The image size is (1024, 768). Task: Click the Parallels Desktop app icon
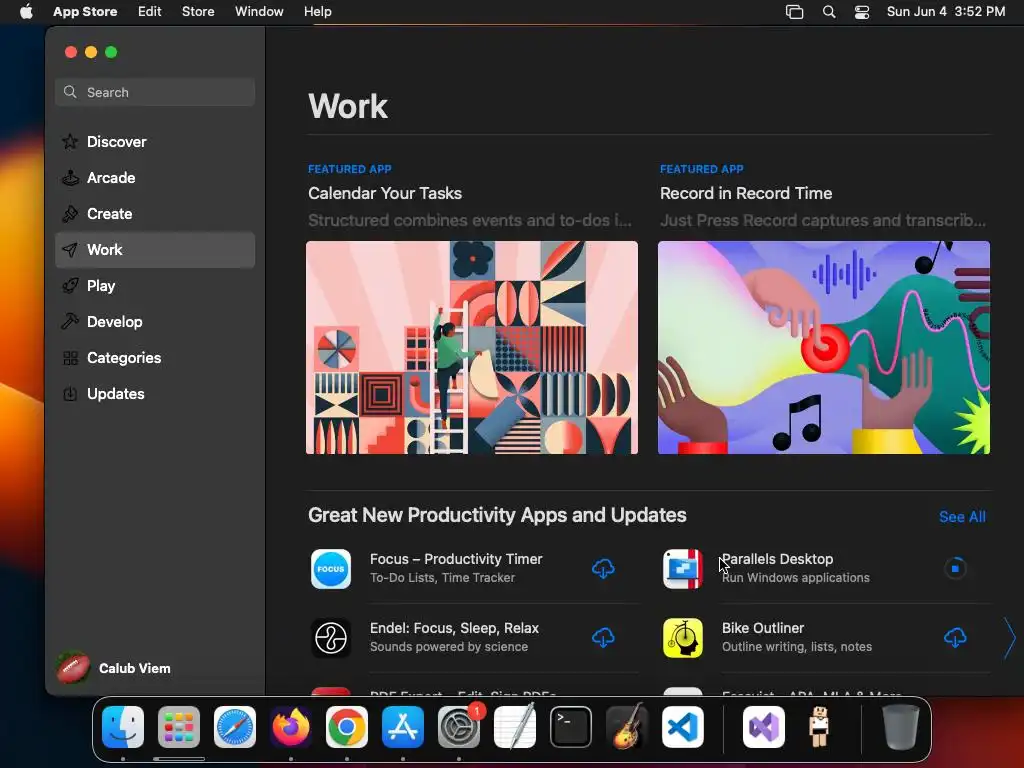tap(682, 569)
